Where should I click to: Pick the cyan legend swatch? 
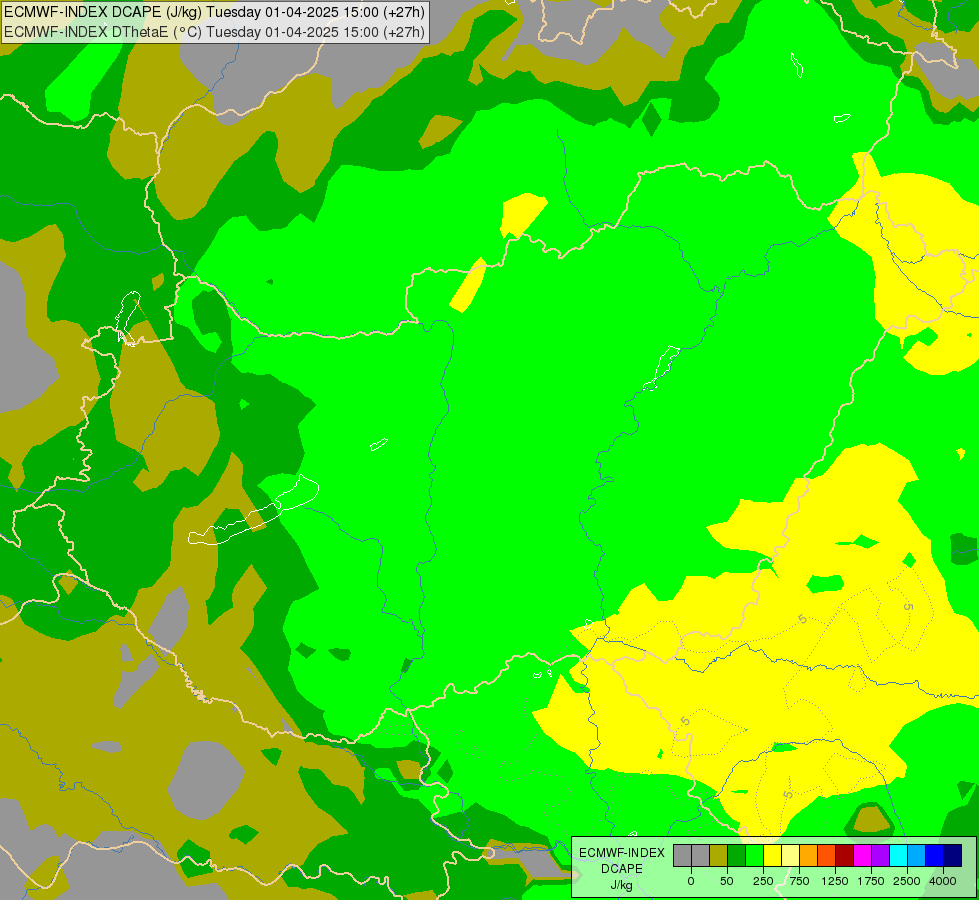898,856
